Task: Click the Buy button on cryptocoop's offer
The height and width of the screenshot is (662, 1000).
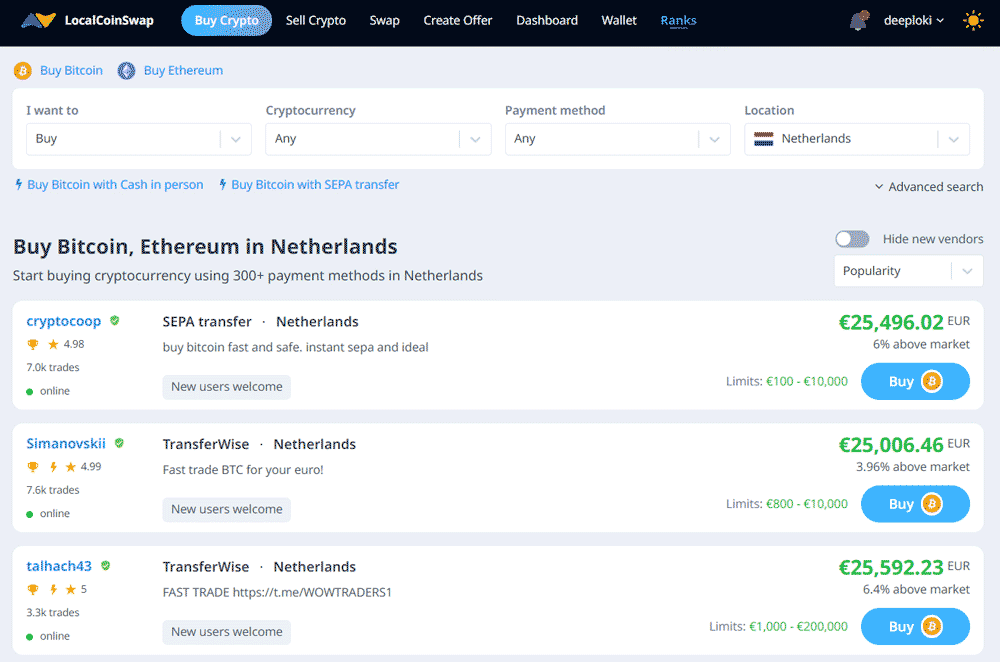Action: point(915,381)
